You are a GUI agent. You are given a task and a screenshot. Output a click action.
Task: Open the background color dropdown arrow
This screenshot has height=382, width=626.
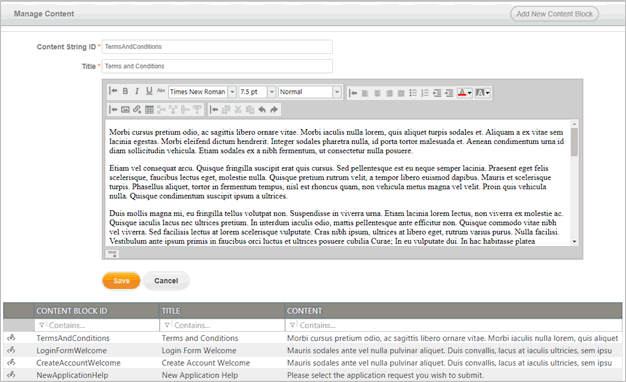tap(488, 93)
